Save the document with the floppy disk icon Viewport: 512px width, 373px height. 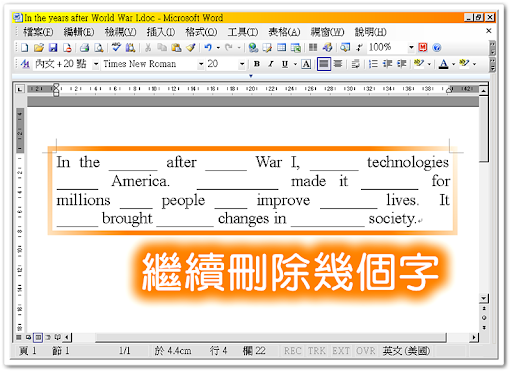[53, 48]
